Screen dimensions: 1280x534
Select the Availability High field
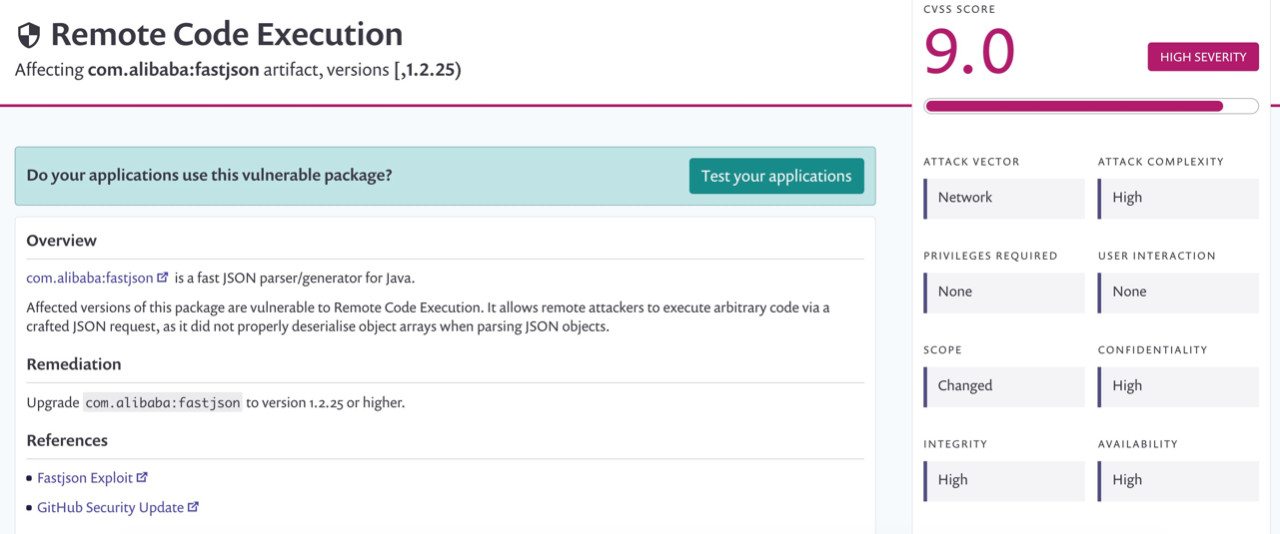click(1178, 480)
